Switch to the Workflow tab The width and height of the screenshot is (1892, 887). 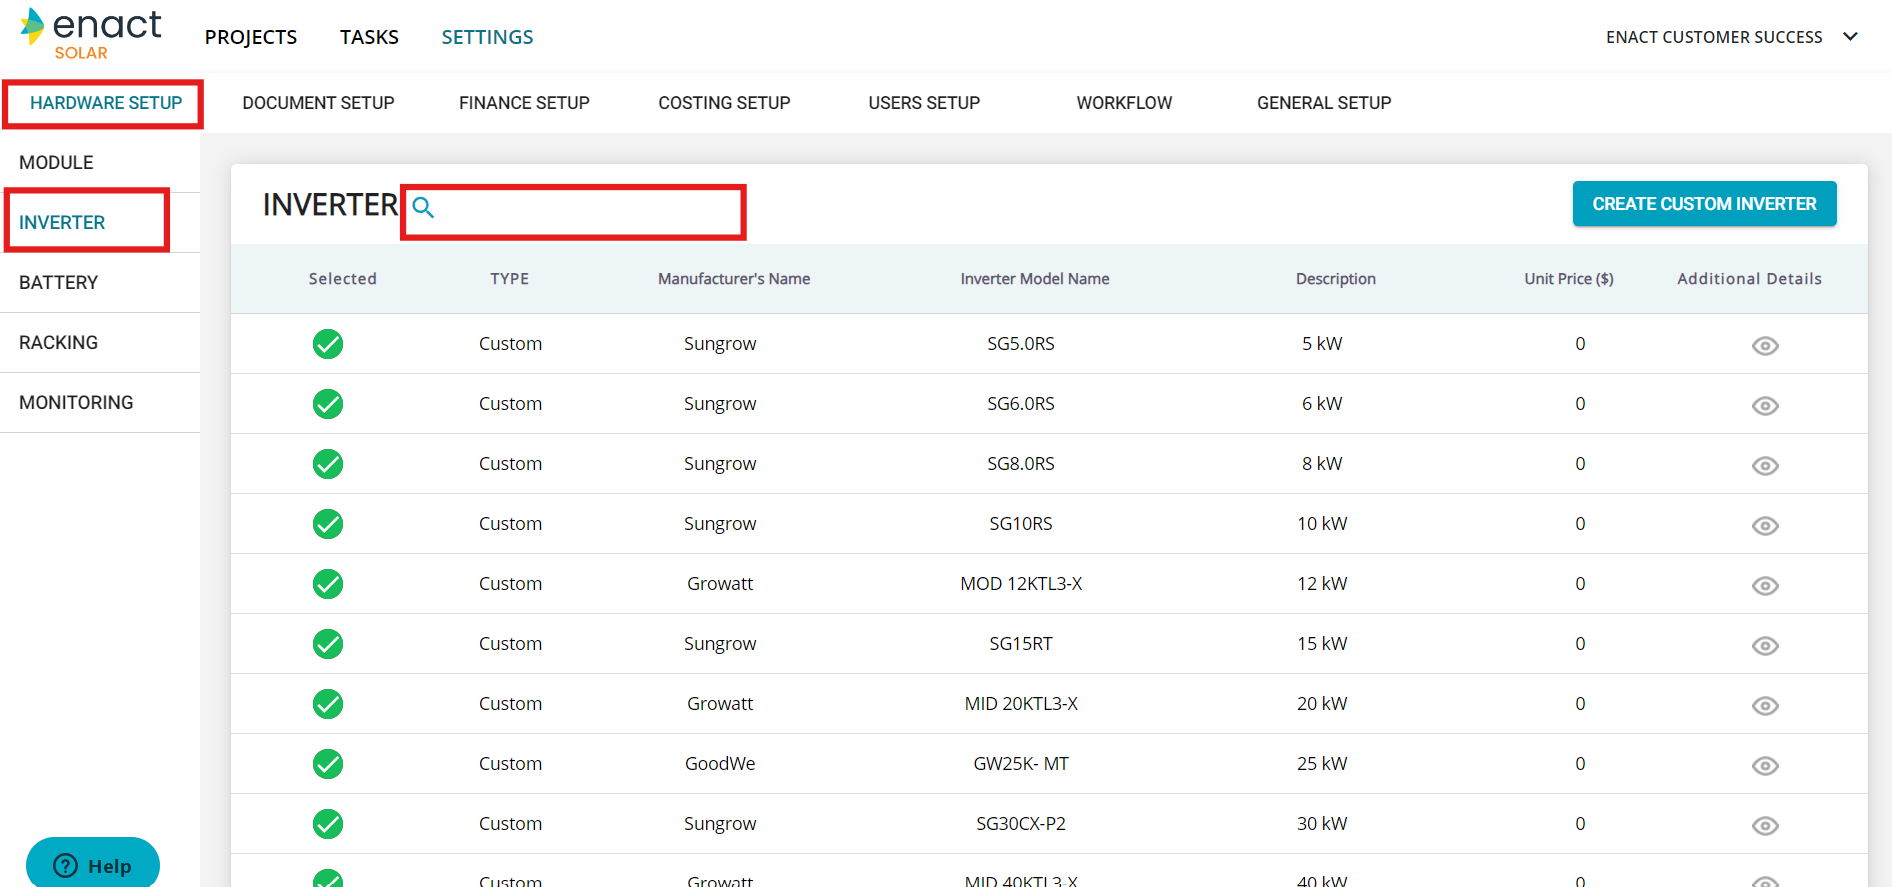coord(1124,103)
